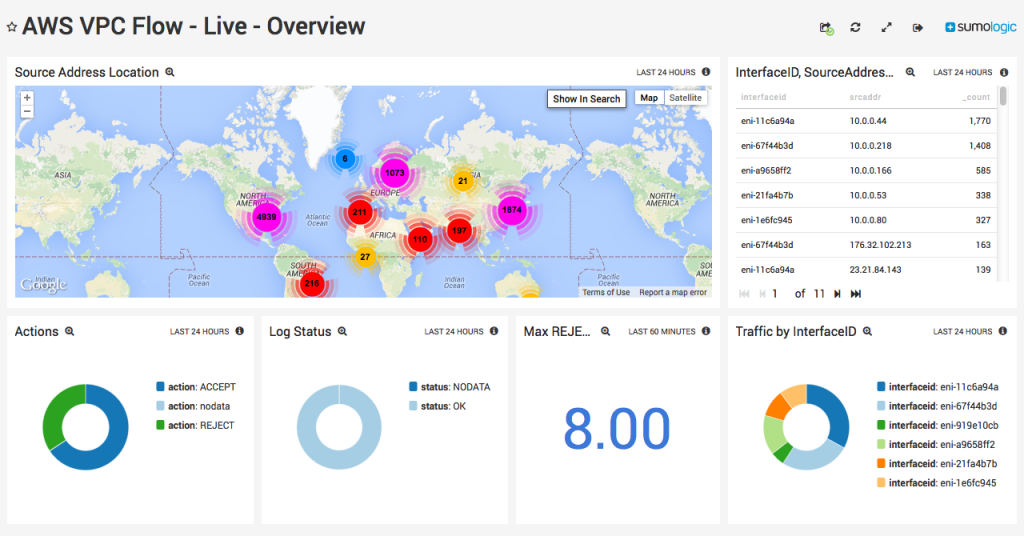Click the share dashboard icon in header
Image resolution: width=1024 pixels, height=536 pixels.
[x=826, y=27]
